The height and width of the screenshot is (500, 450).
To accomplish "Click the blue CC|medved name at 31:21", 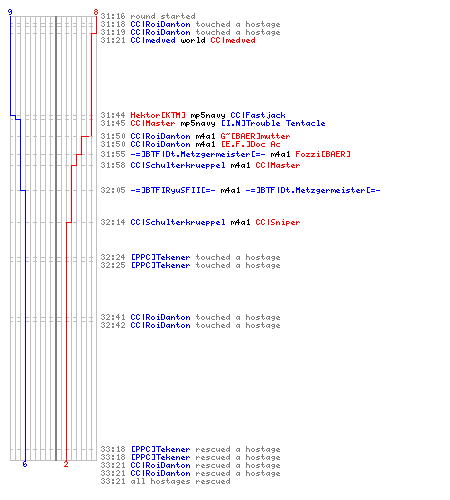I will [x=153, y=40].
